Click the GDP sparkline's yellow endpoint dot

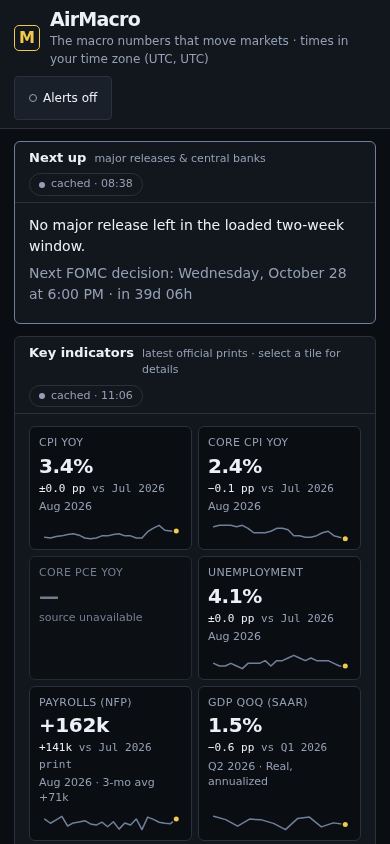345,824
